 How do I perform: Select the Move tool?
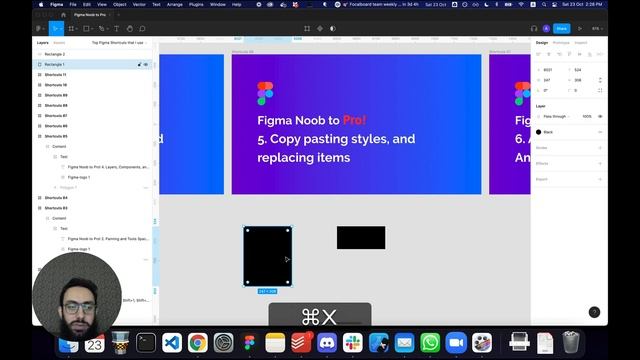(x=54, y=29)
